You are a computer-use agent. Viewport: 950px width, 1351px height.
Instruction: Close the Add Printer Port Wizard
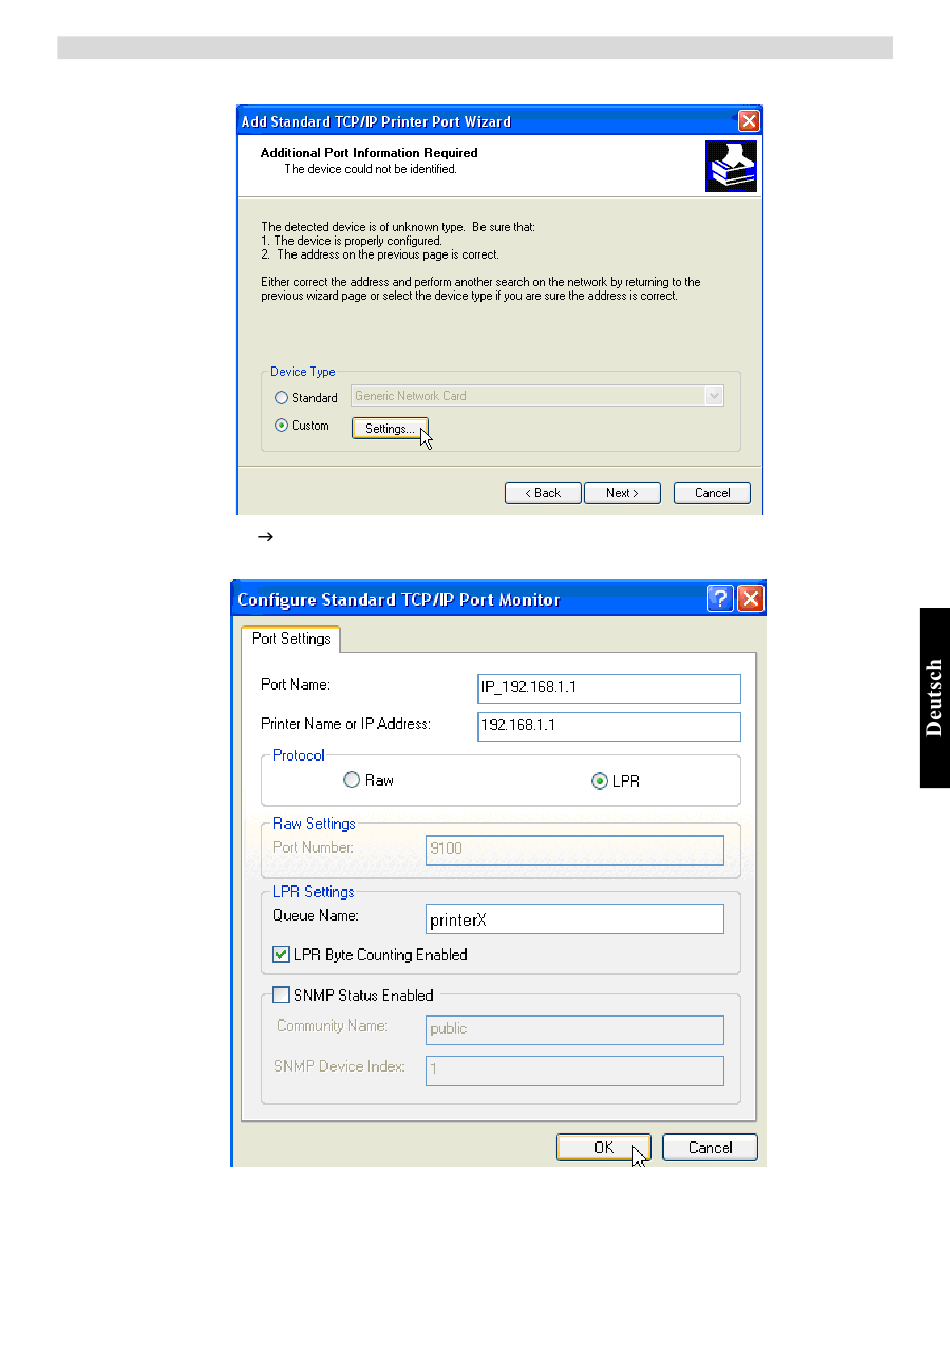(748, 121)
